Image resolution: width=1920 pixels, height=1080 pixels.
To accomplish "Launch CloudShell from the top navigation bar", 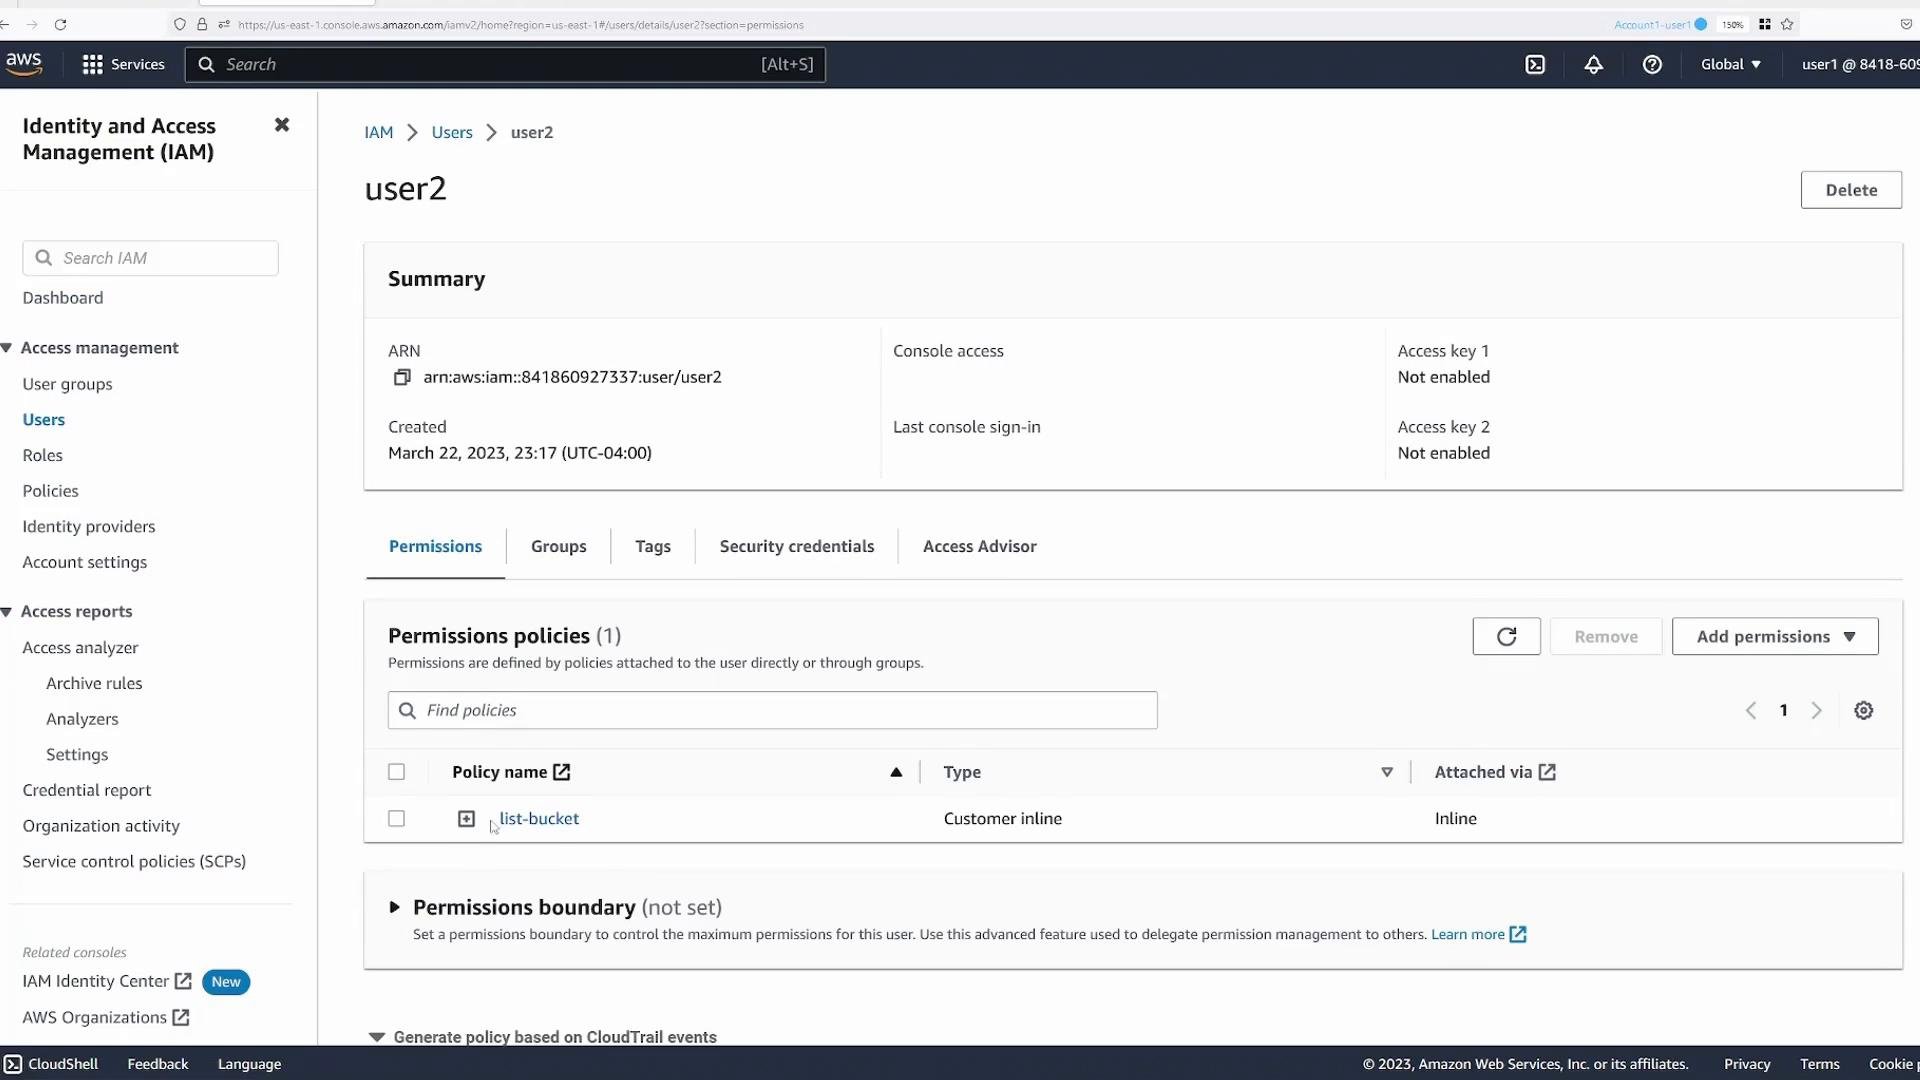I will [x=1535, y=64].
